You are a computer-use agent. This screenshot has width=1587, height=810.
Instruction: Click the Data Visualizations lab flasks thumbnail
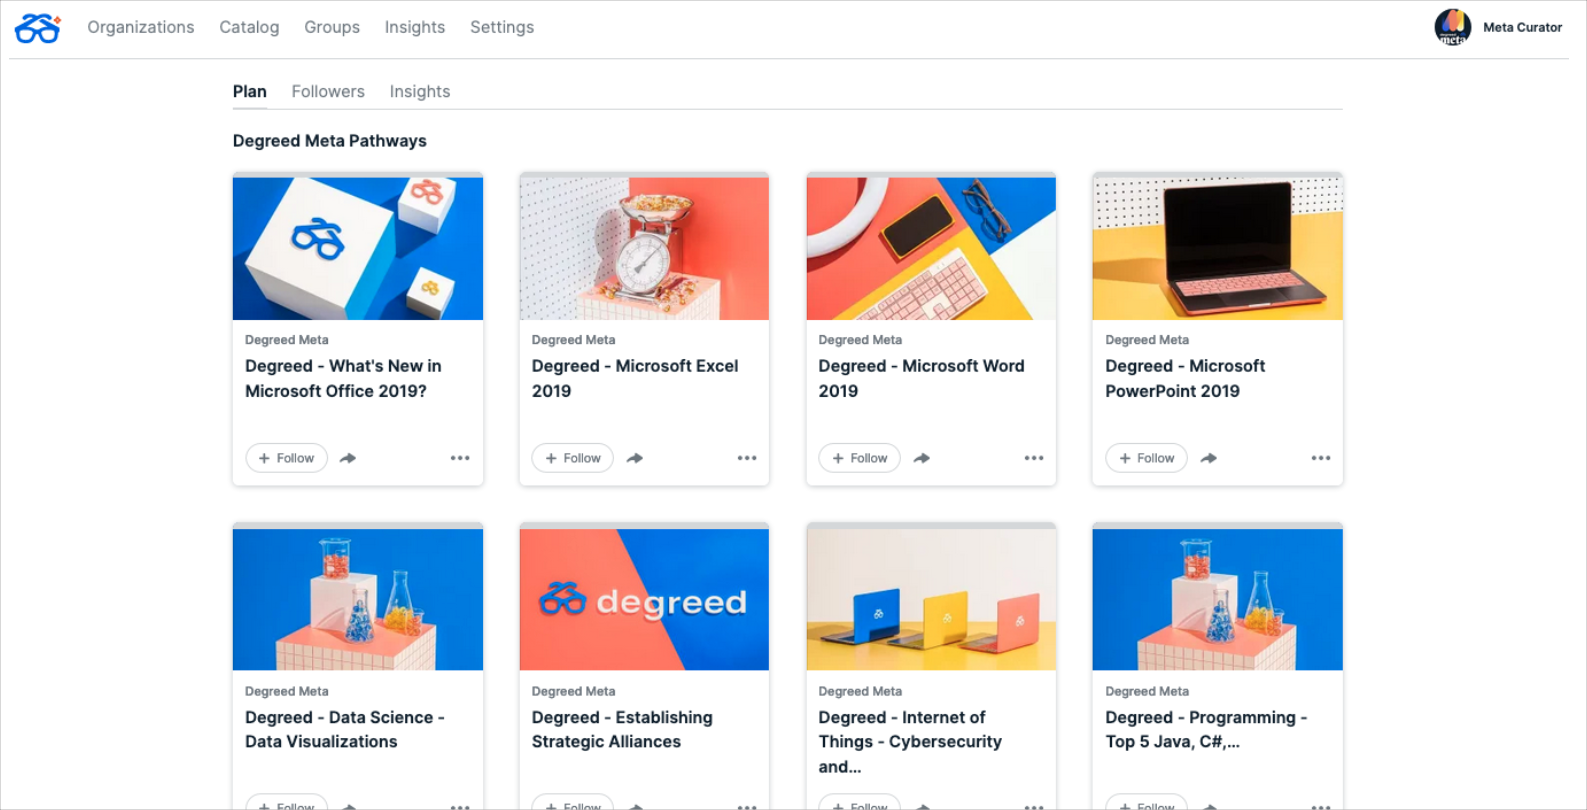click(x=358, y=599)
